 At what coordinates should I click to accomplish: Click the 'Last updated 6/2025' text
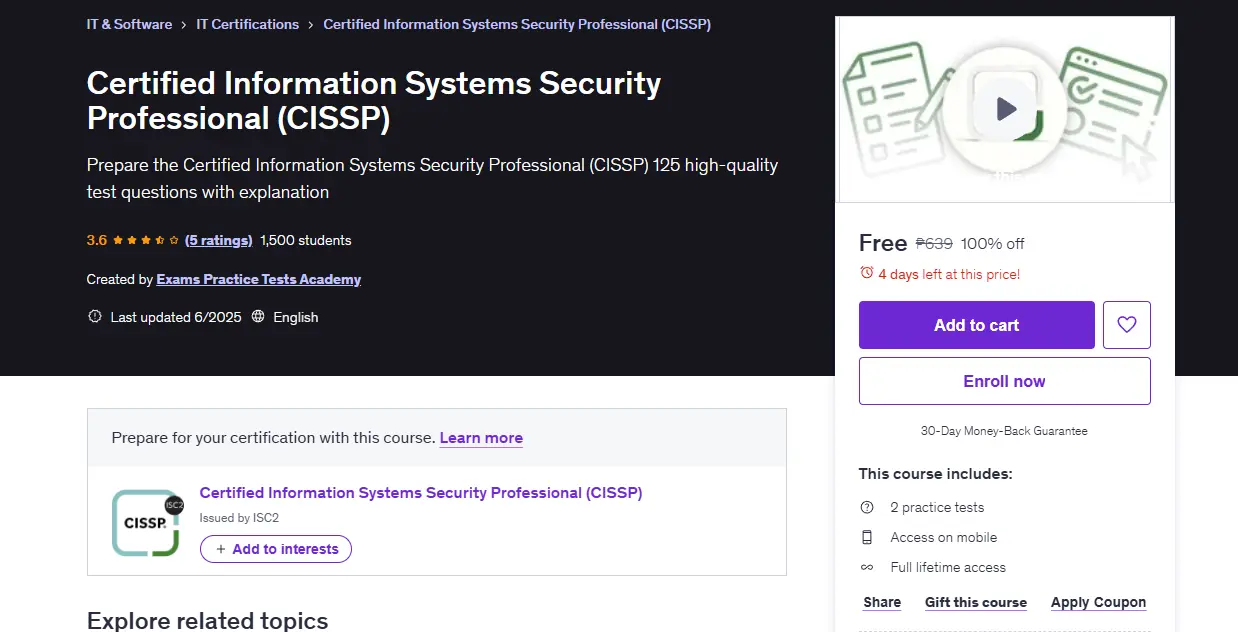coord(176,317)
